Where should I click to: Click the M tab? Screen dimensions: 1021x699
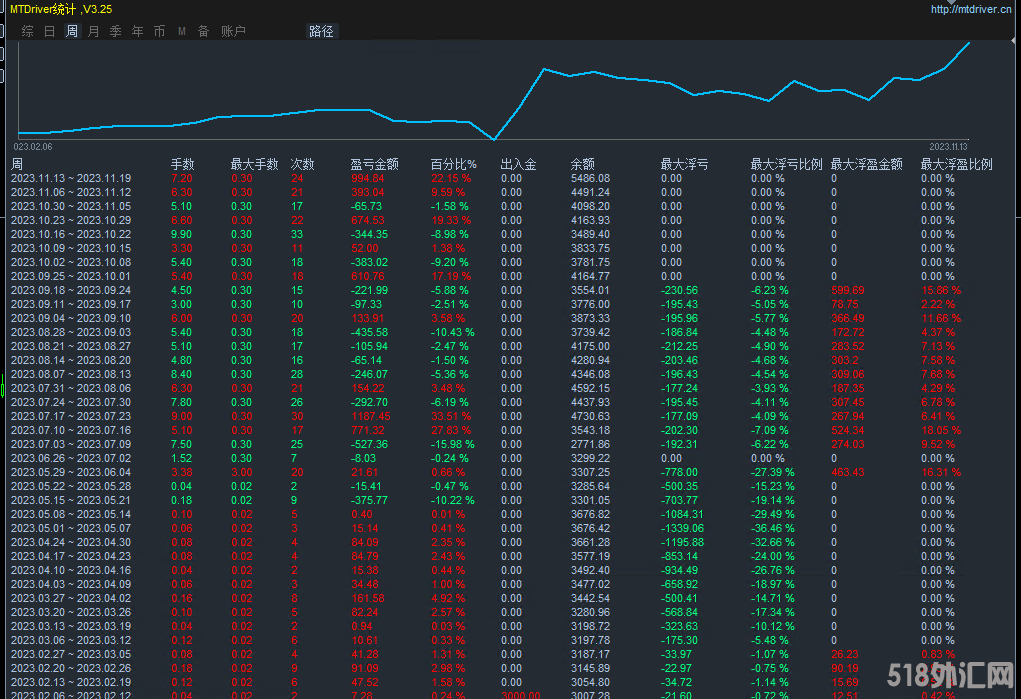182,31
